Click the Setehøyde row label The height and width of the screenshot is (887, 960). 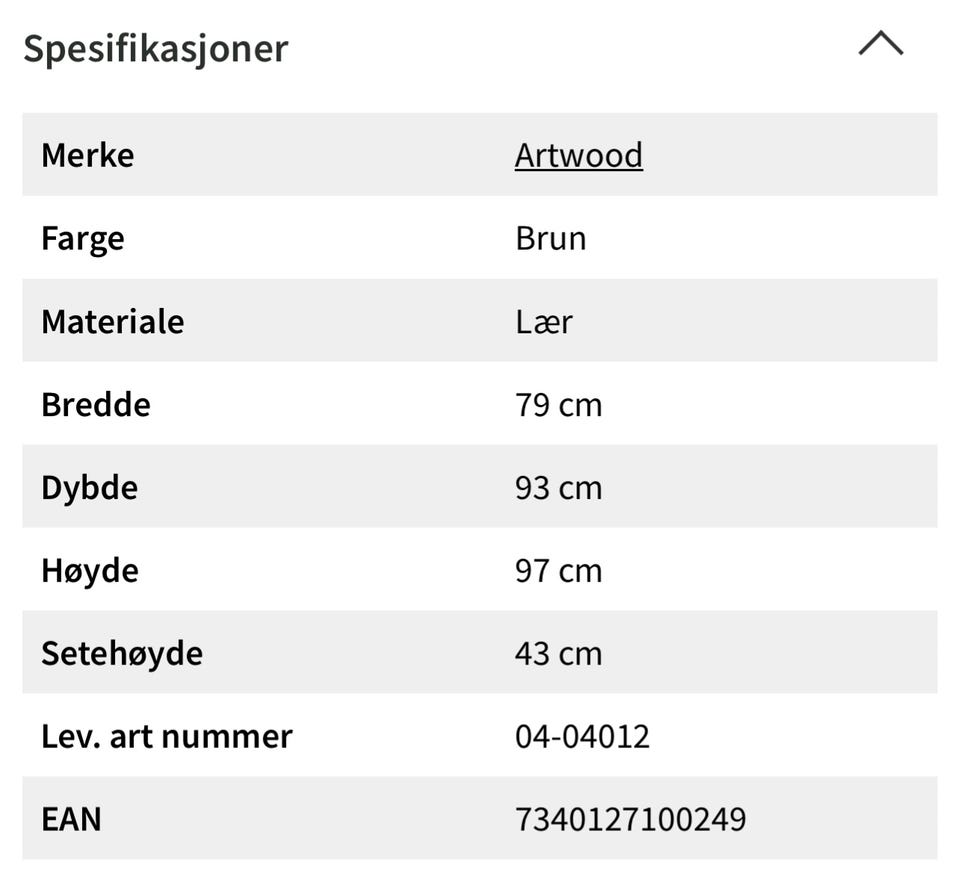click(122, 654)
